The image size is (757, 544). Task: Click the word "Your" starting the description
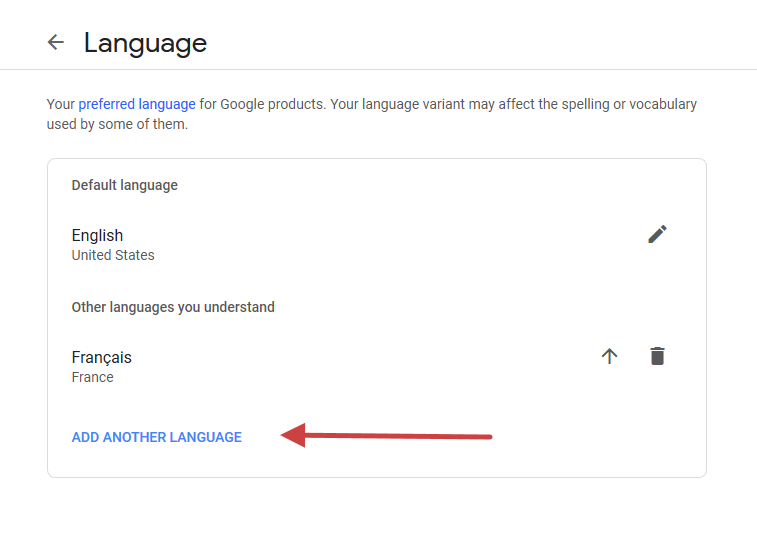pos(60,104)
